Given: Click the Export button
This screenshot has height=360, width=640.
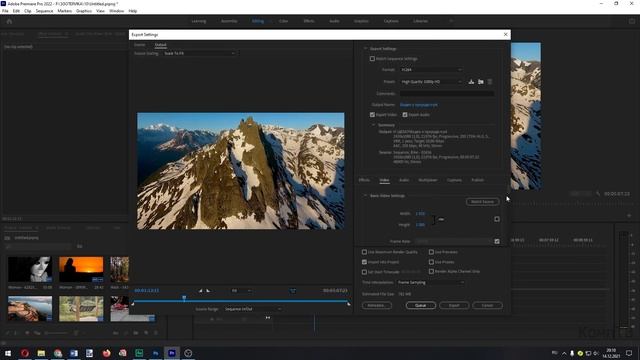Looking at the screenshot, I should tap(454, 305).
